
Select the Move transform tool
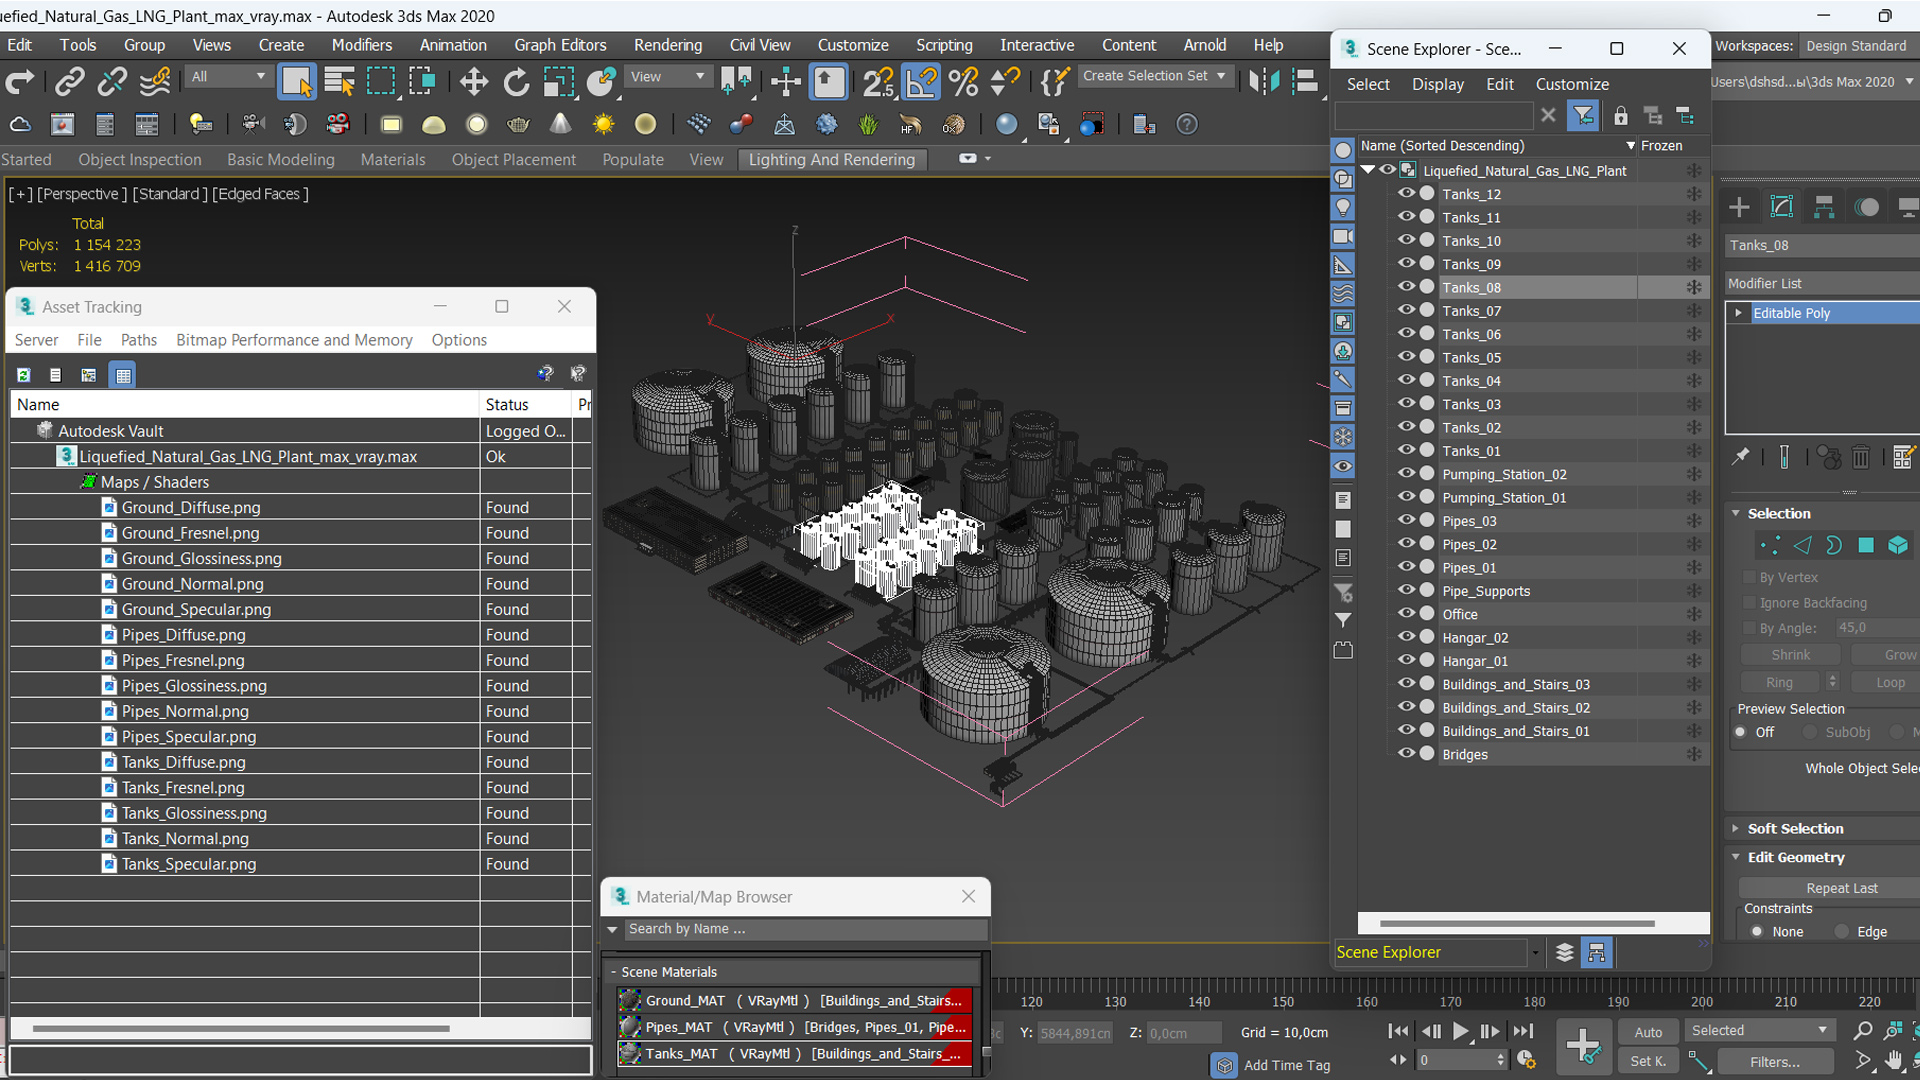click(x=473, y=82)
